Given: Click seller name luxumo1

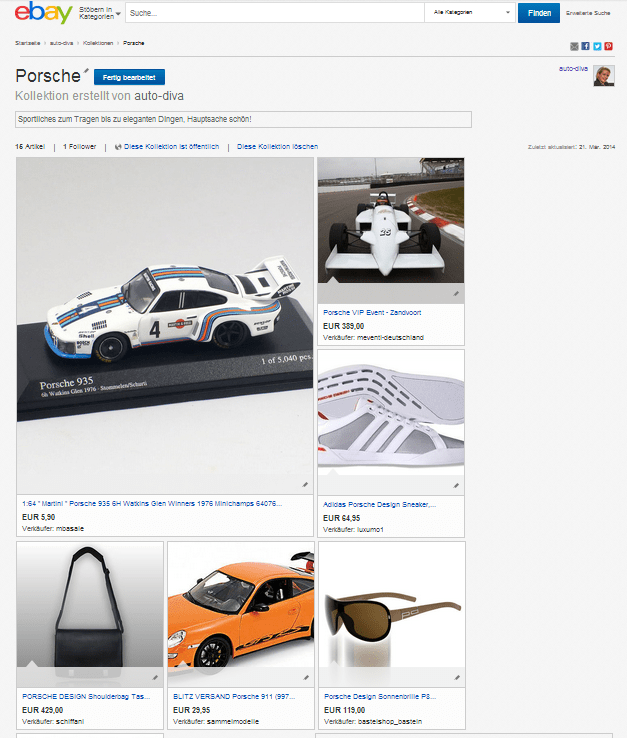Looking at the screenshot, I should 370,529.
